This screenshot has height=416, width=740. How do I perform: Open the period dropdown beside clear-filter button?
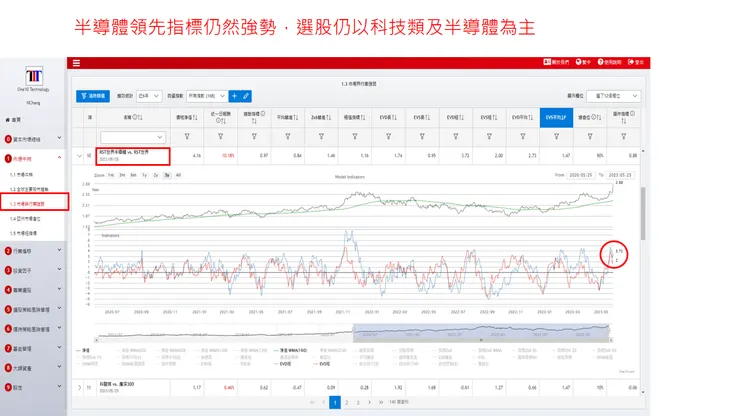pyautogui.click(x=149, y=96)
